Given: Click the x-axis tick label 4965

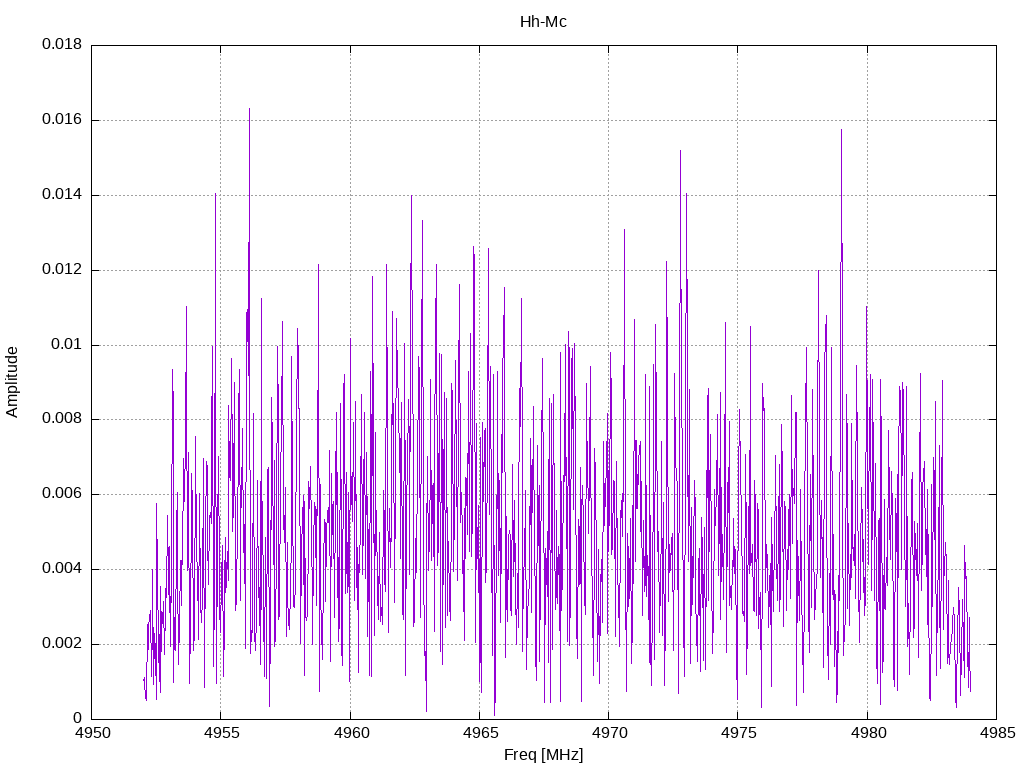Looking at the screenshot, I should (x=479, y=733).
